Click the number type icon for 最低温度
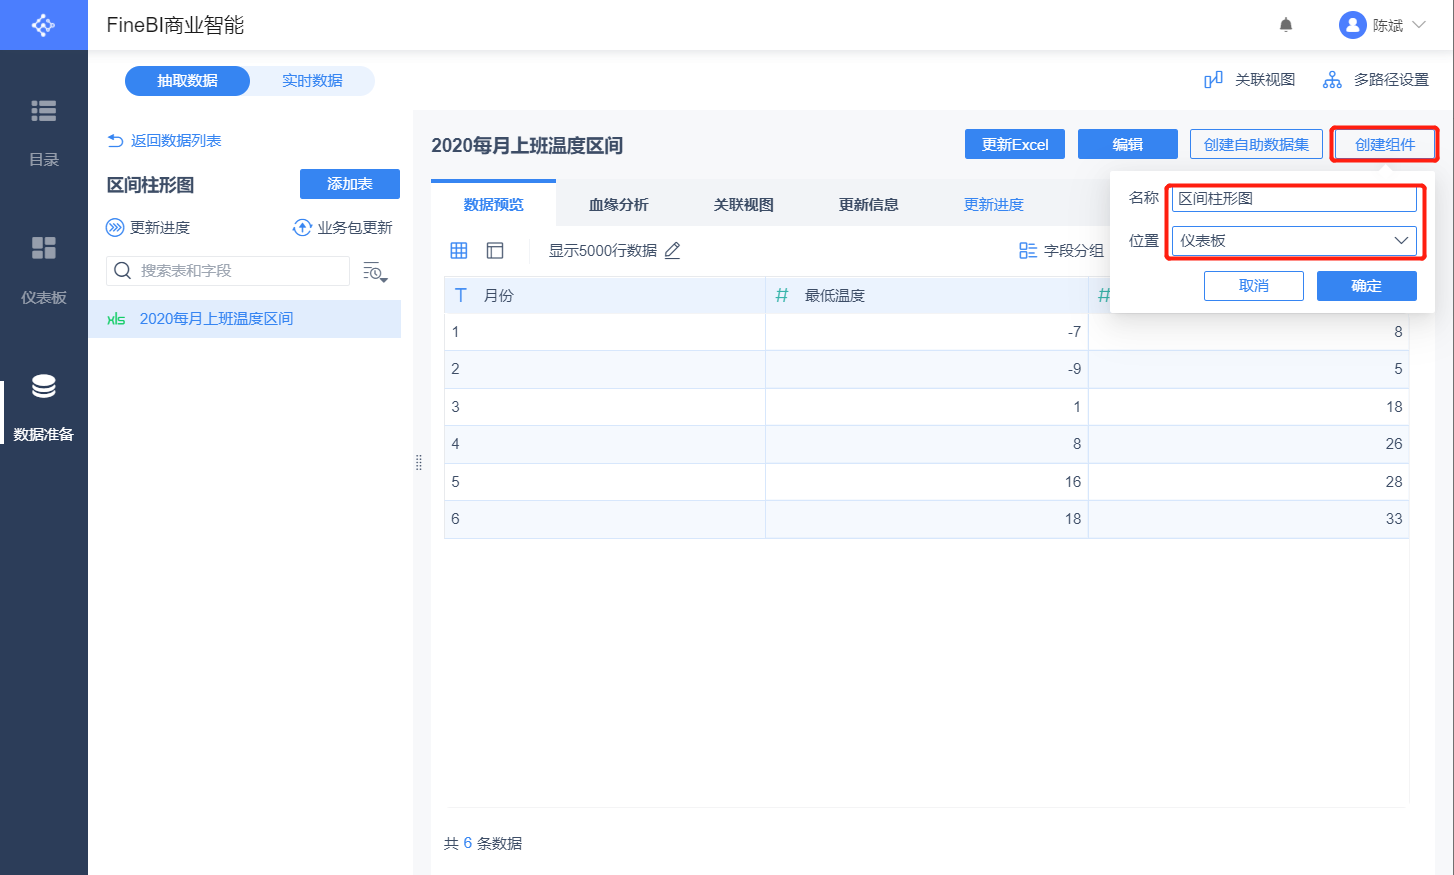Image resolution: width=1454 pixels, height=875 pixels. click(x=782, y=295)
